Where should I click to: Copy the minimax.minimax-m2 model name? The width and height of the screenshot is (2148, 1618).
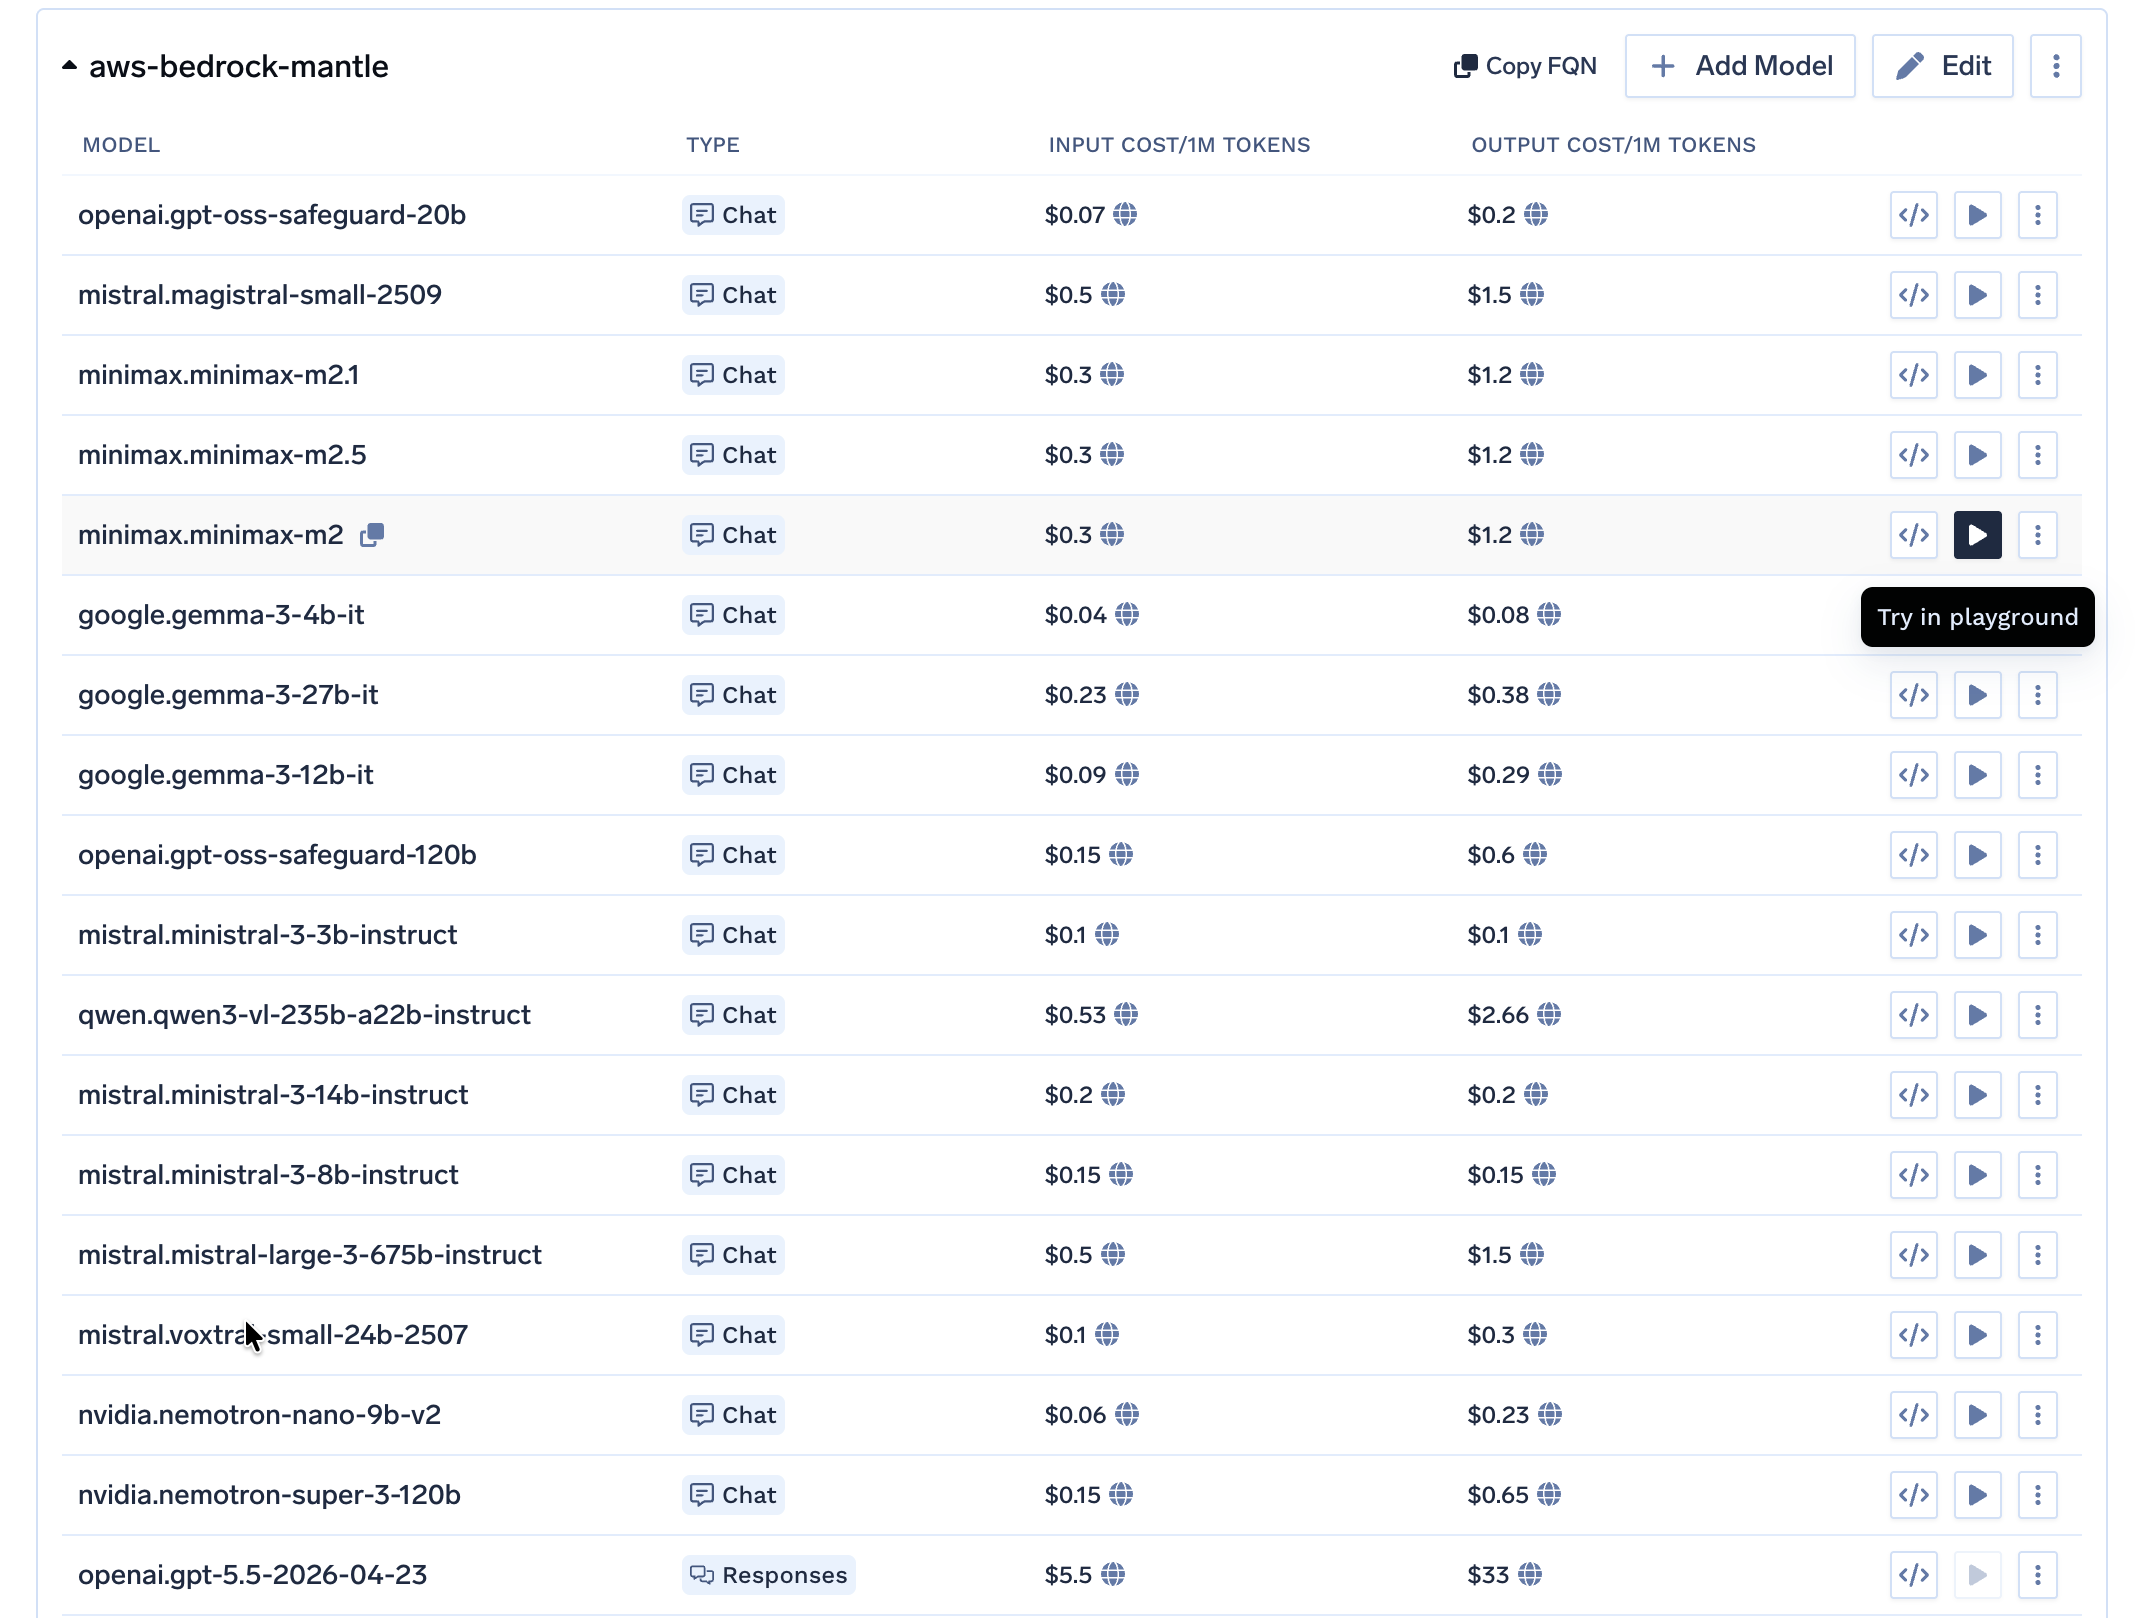point(372,535)
